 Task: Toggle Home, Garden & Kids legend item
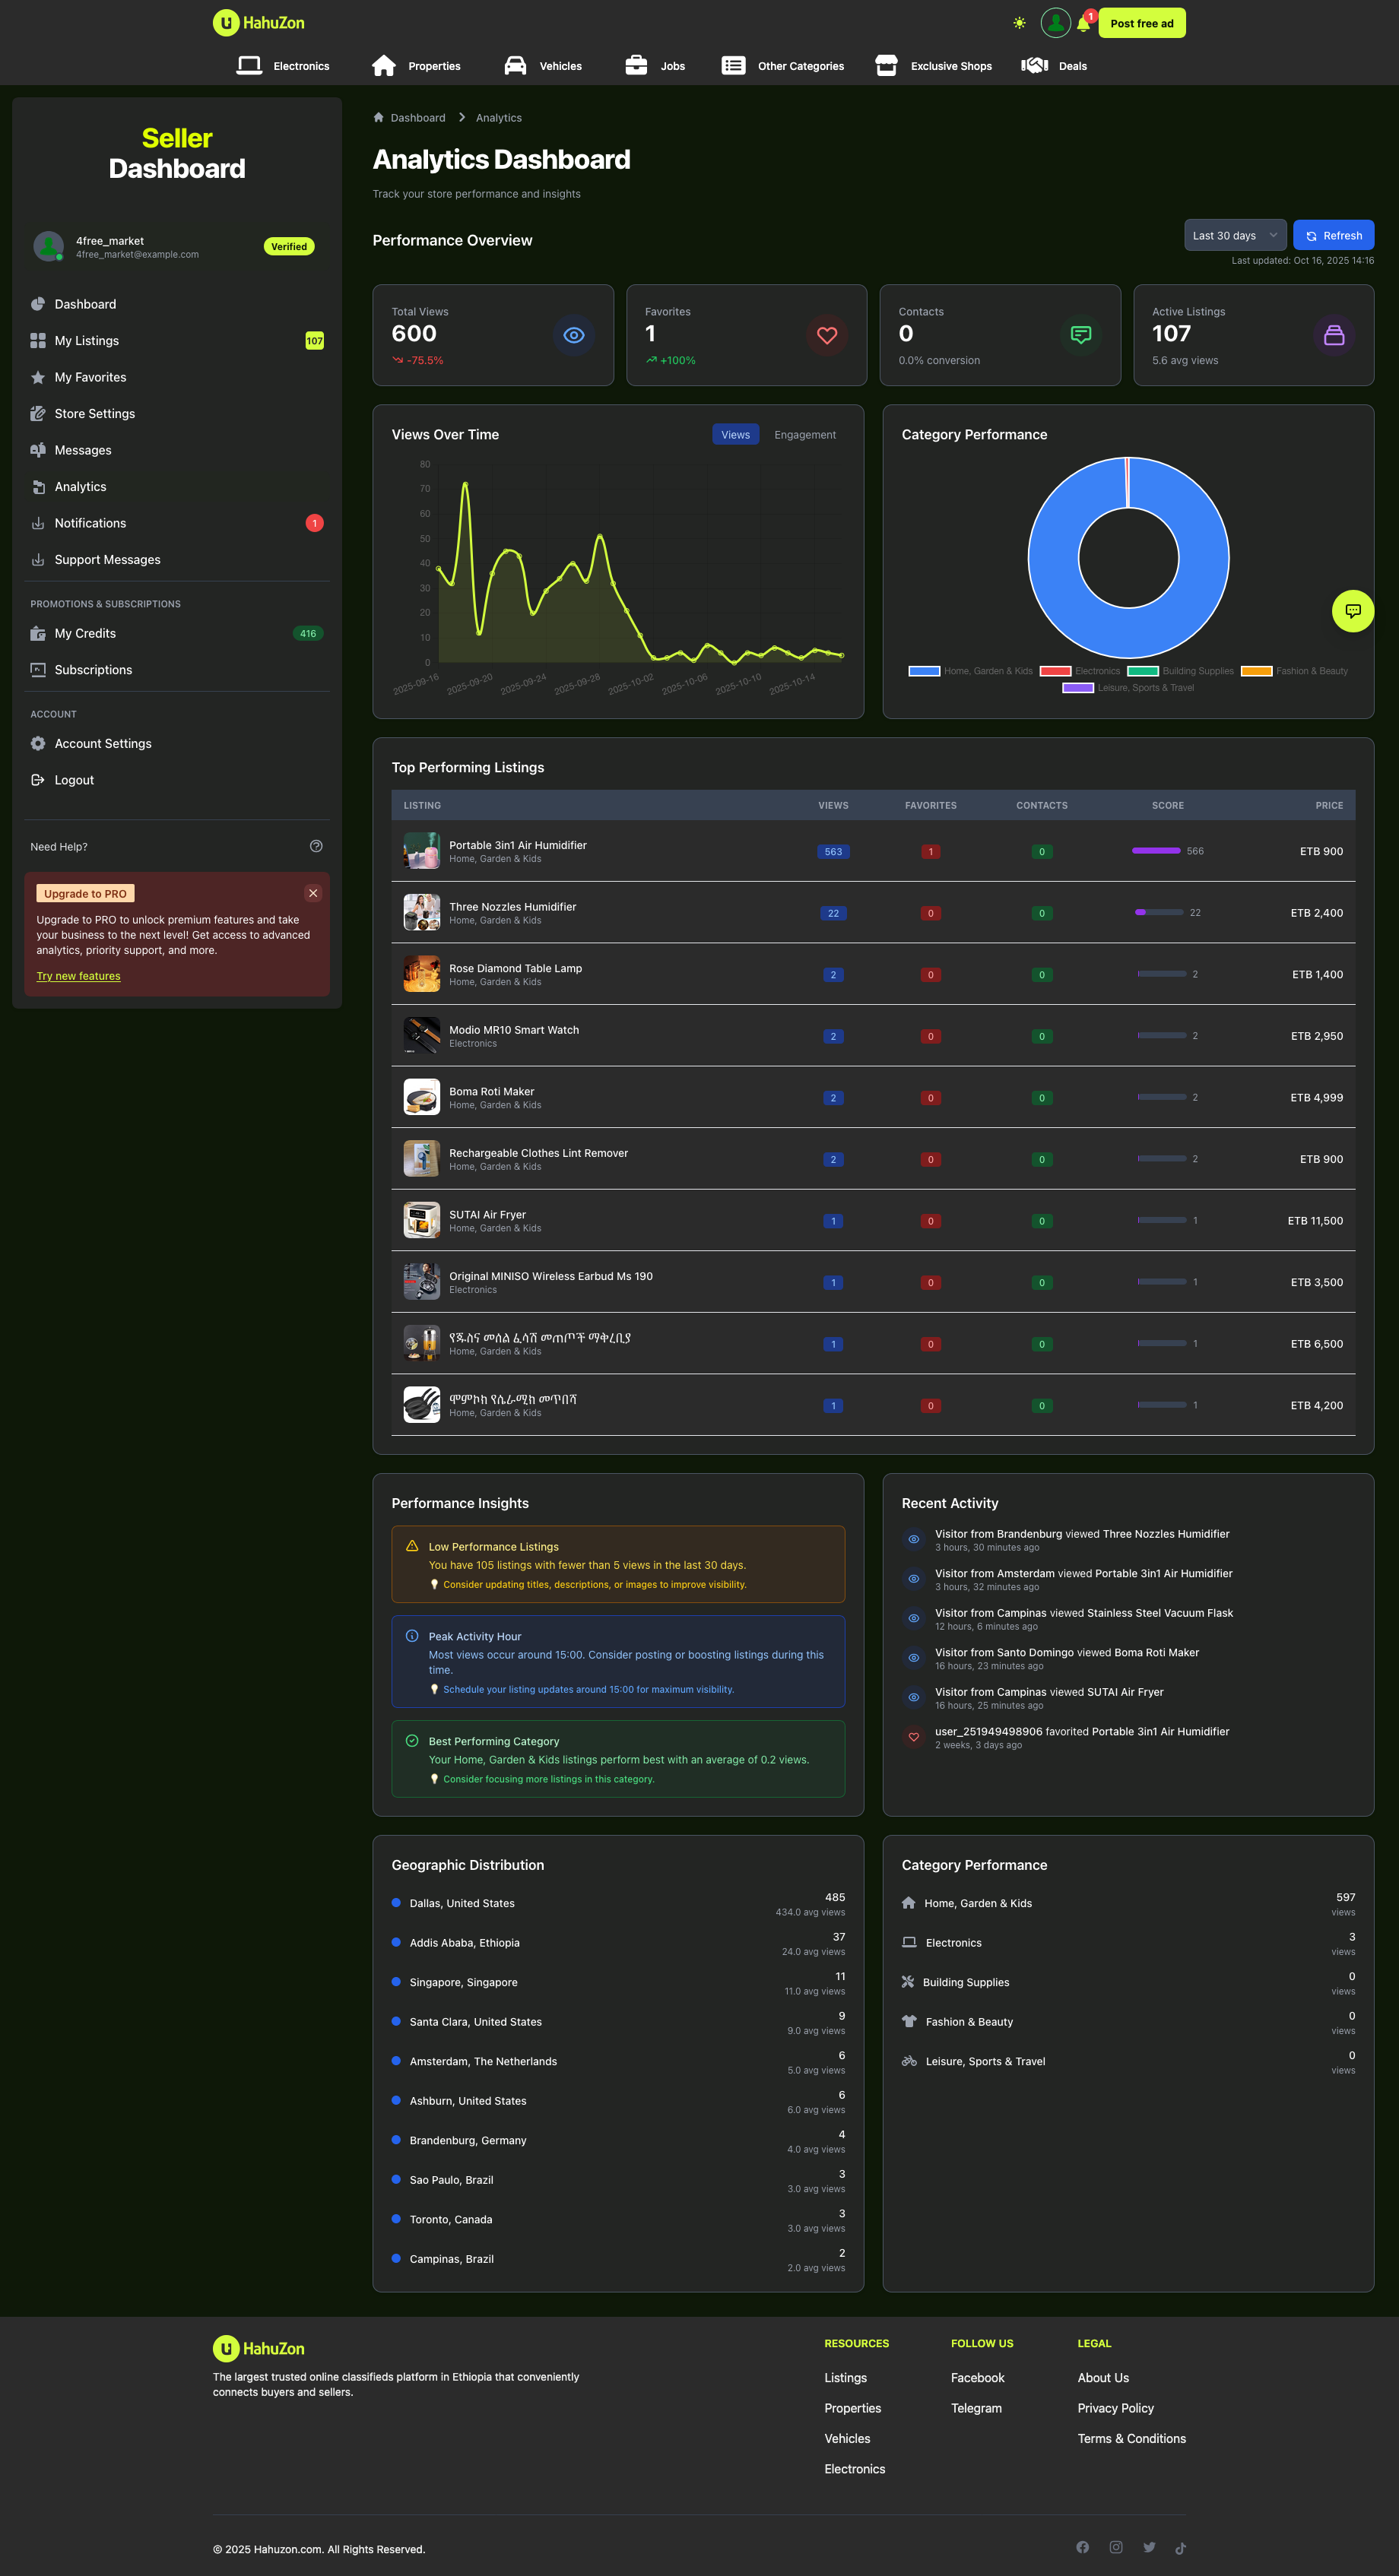pyautogui.click(x=970, y=671)
